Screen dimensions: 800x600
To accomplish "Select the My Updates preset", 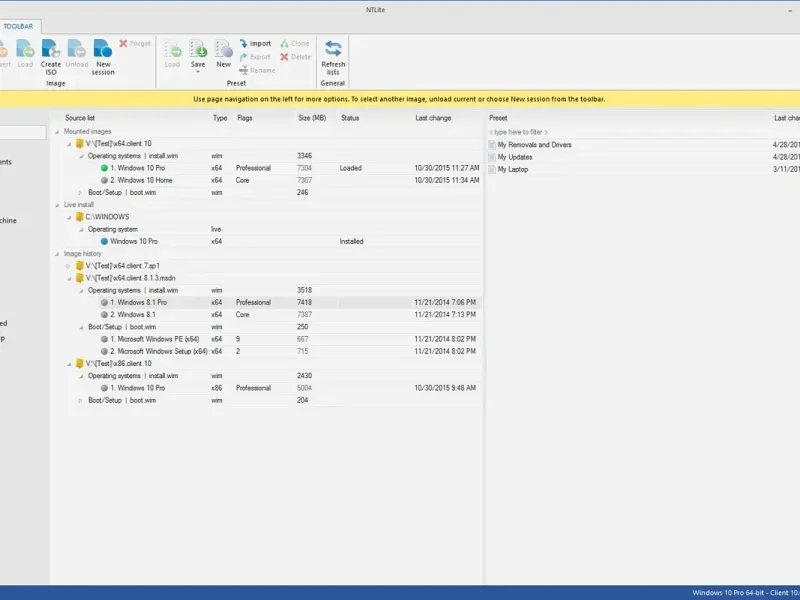I will [515, 157].
